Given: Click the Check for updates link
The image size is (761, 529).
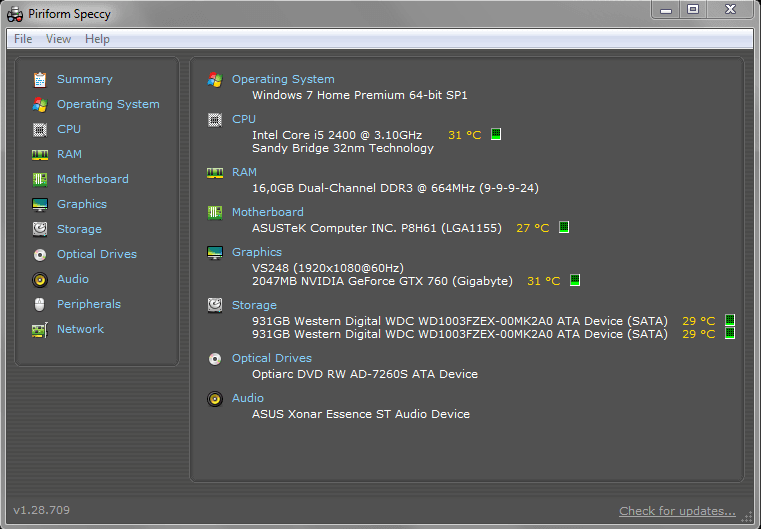Looking at the screenshot, I should (x=677, y=511).
